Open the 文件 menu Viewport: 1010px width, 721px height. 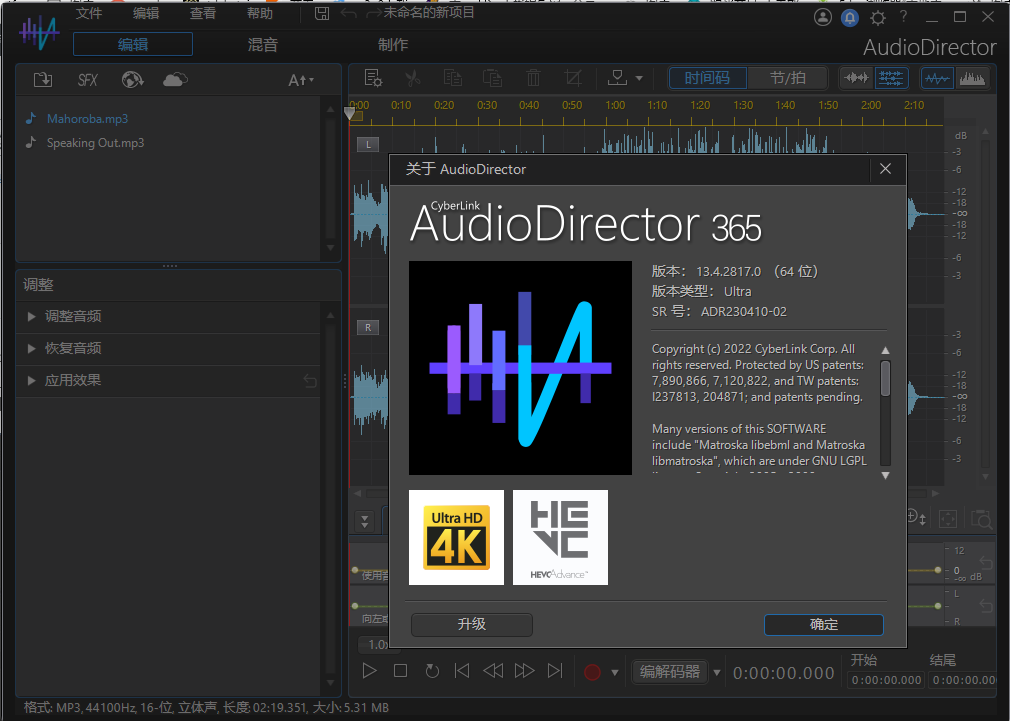[x=89, y=13]
